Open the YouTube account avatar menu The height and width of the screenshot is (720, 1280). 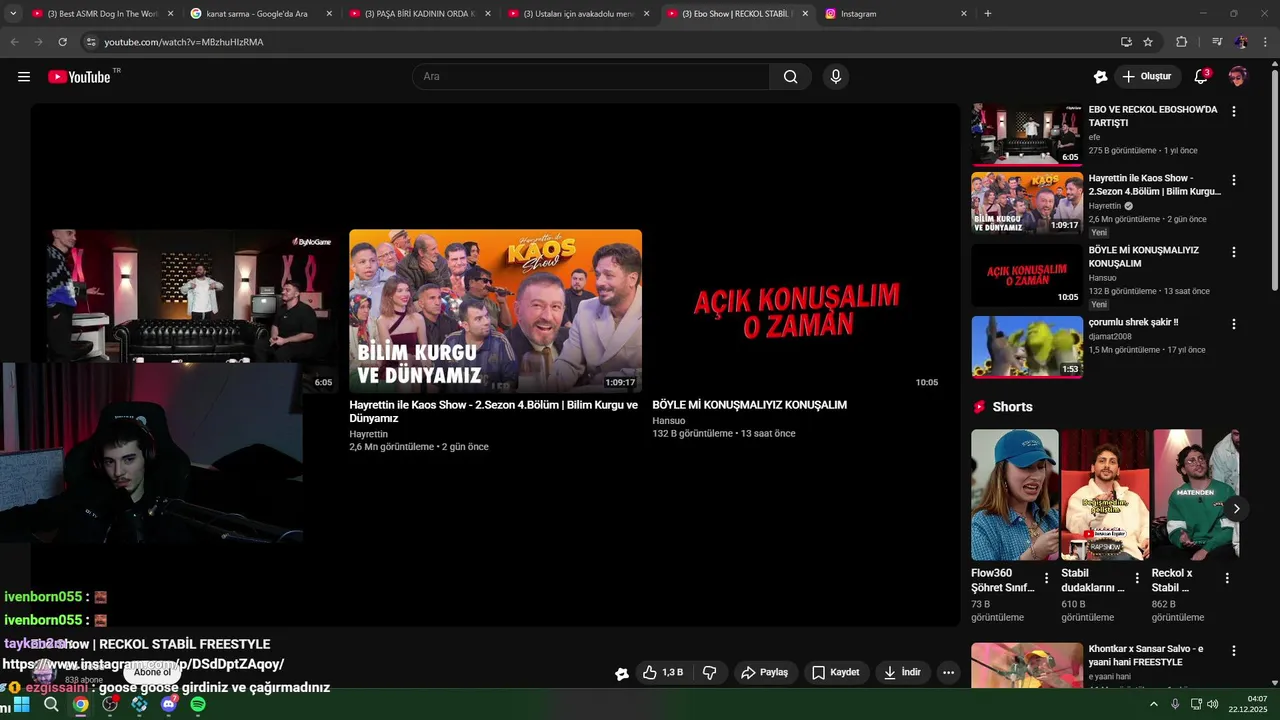coord(1238,77)
